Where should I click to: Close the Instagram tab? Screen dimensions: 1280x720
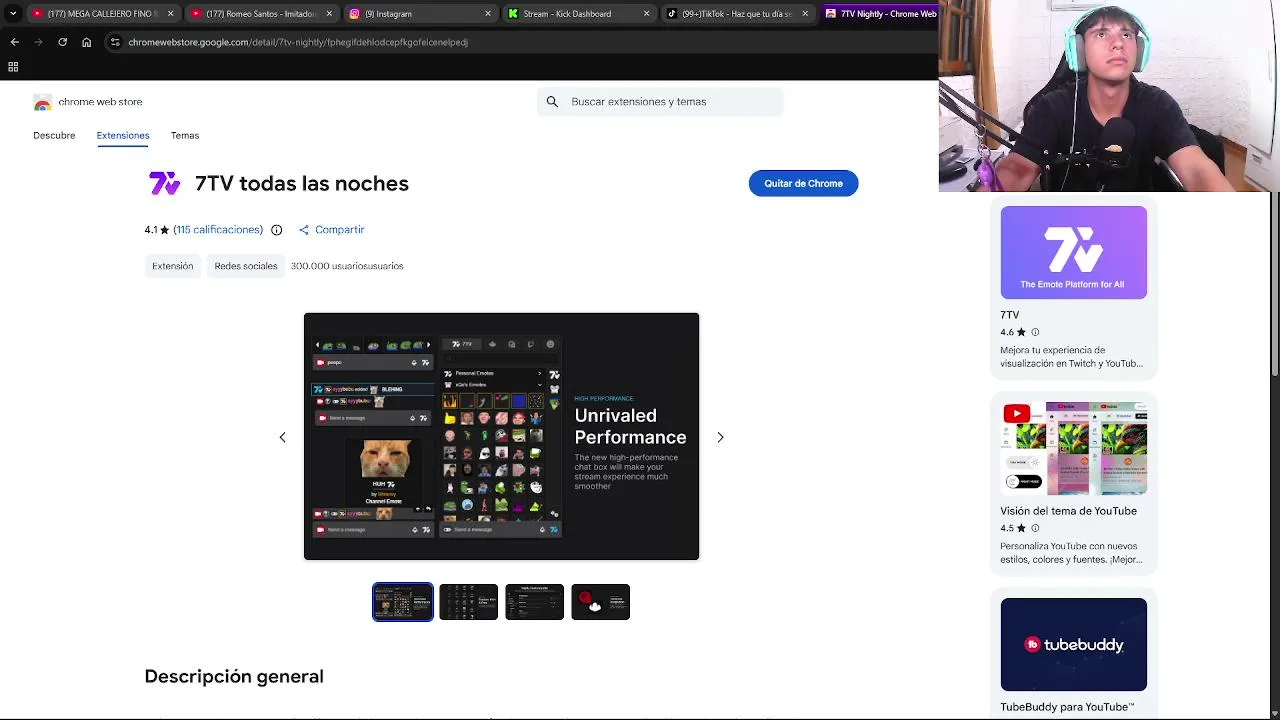(x=488, y=14)
